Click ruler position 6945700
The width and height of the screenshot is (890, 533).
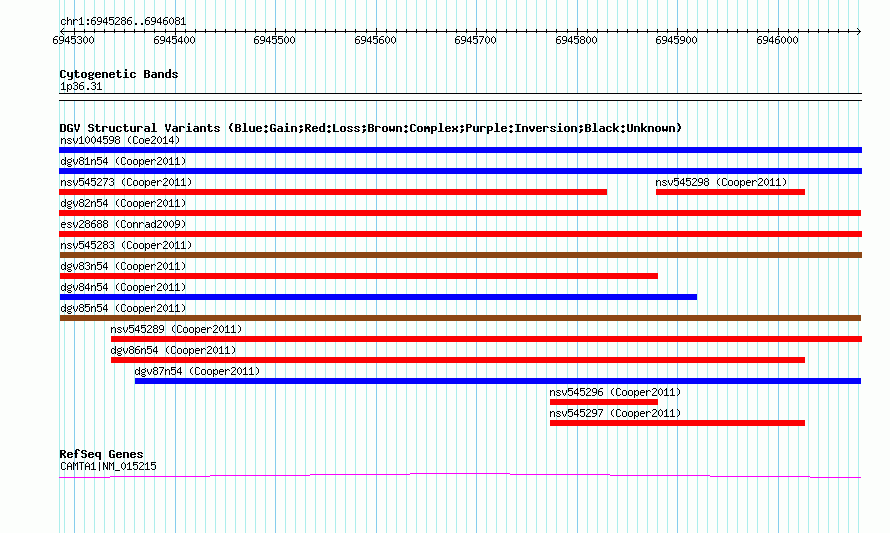pos(476,40)
